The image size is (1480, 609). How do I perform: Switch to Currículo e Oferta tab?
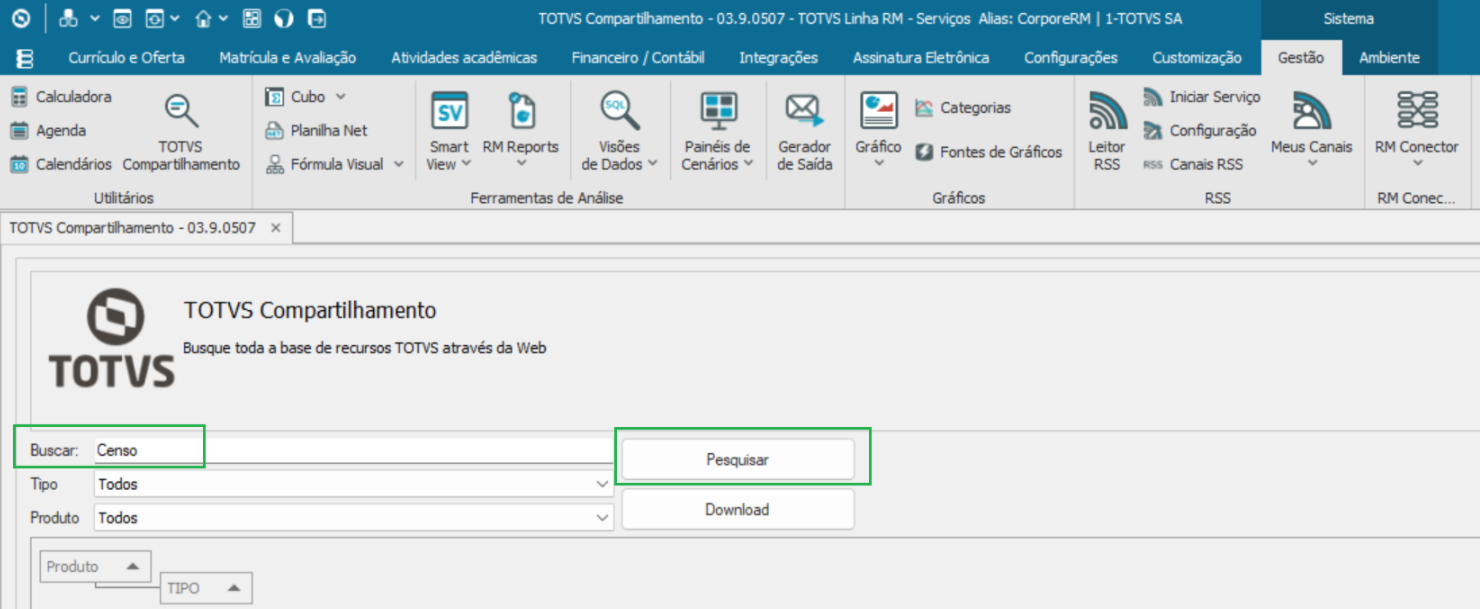click(126, 58)
